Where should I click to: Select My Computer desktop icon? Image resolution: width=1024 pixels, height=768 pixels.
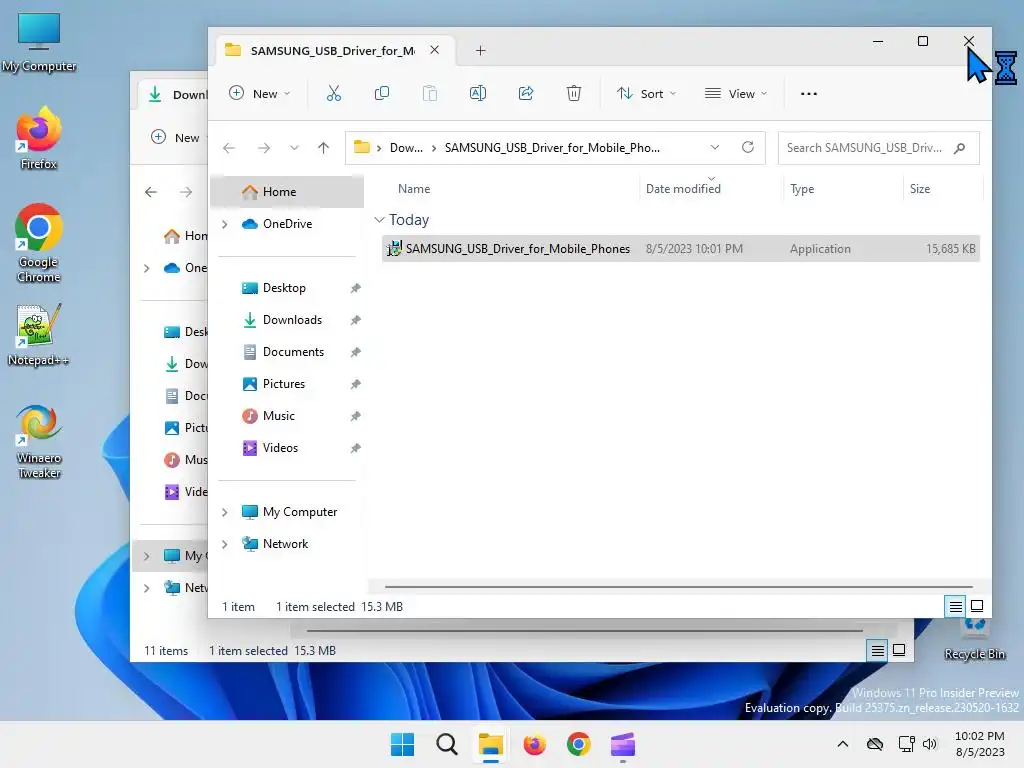point(39,42)
